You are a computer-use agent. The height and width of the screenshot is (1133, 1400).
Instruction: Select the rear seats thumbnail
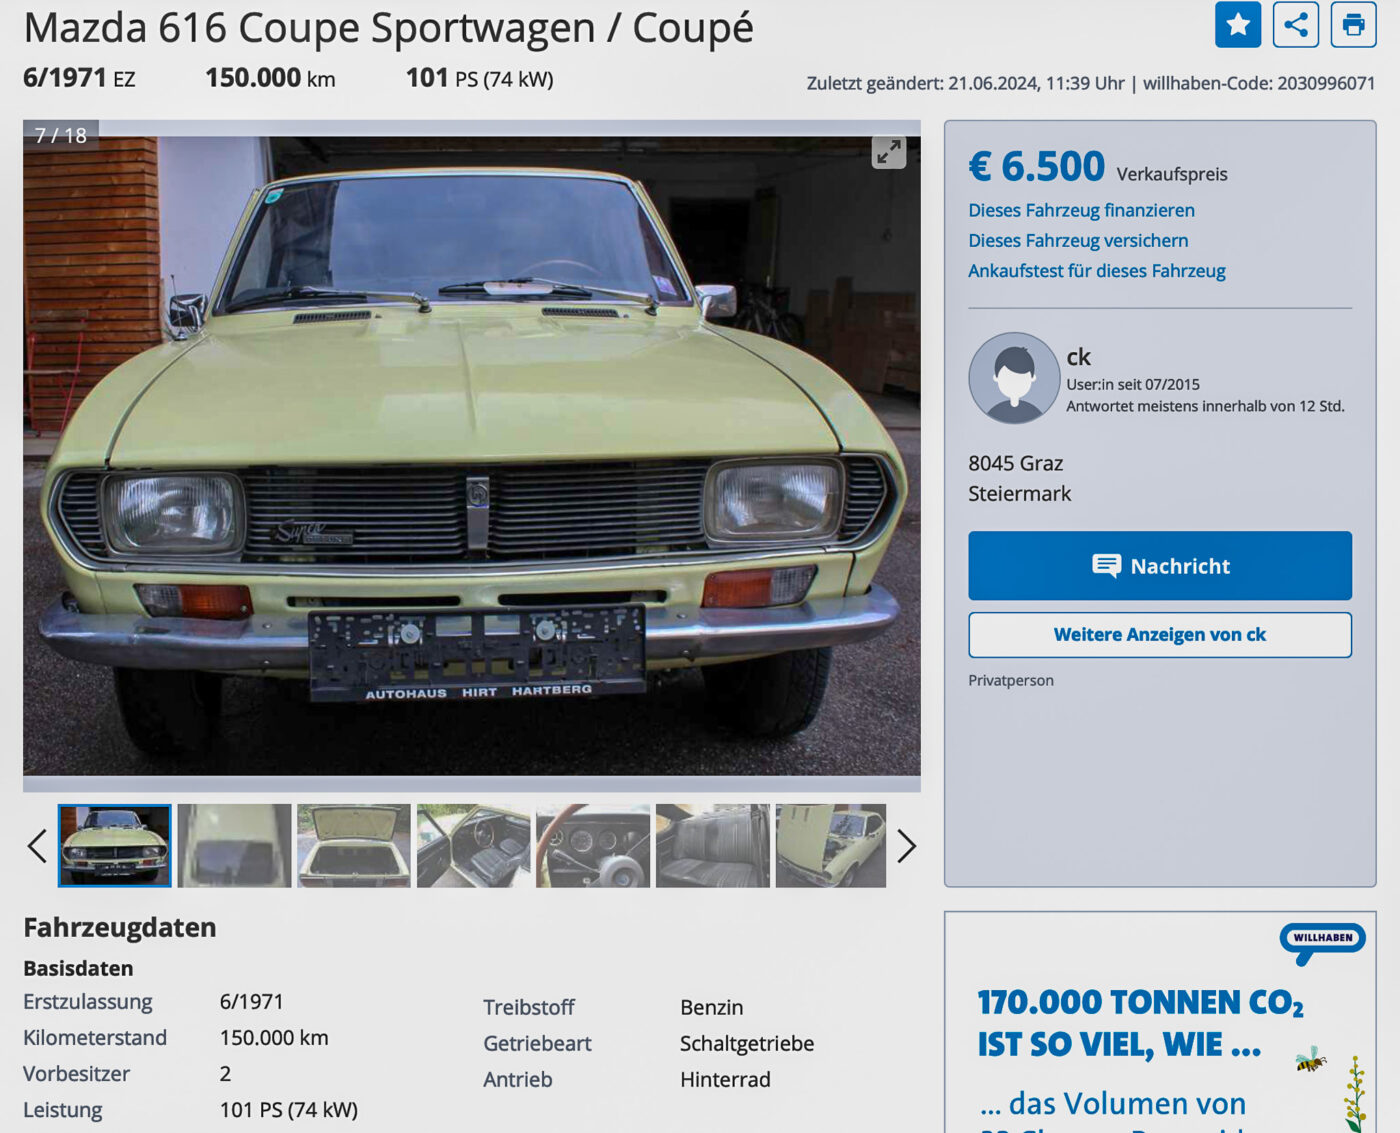pos(713,846)
